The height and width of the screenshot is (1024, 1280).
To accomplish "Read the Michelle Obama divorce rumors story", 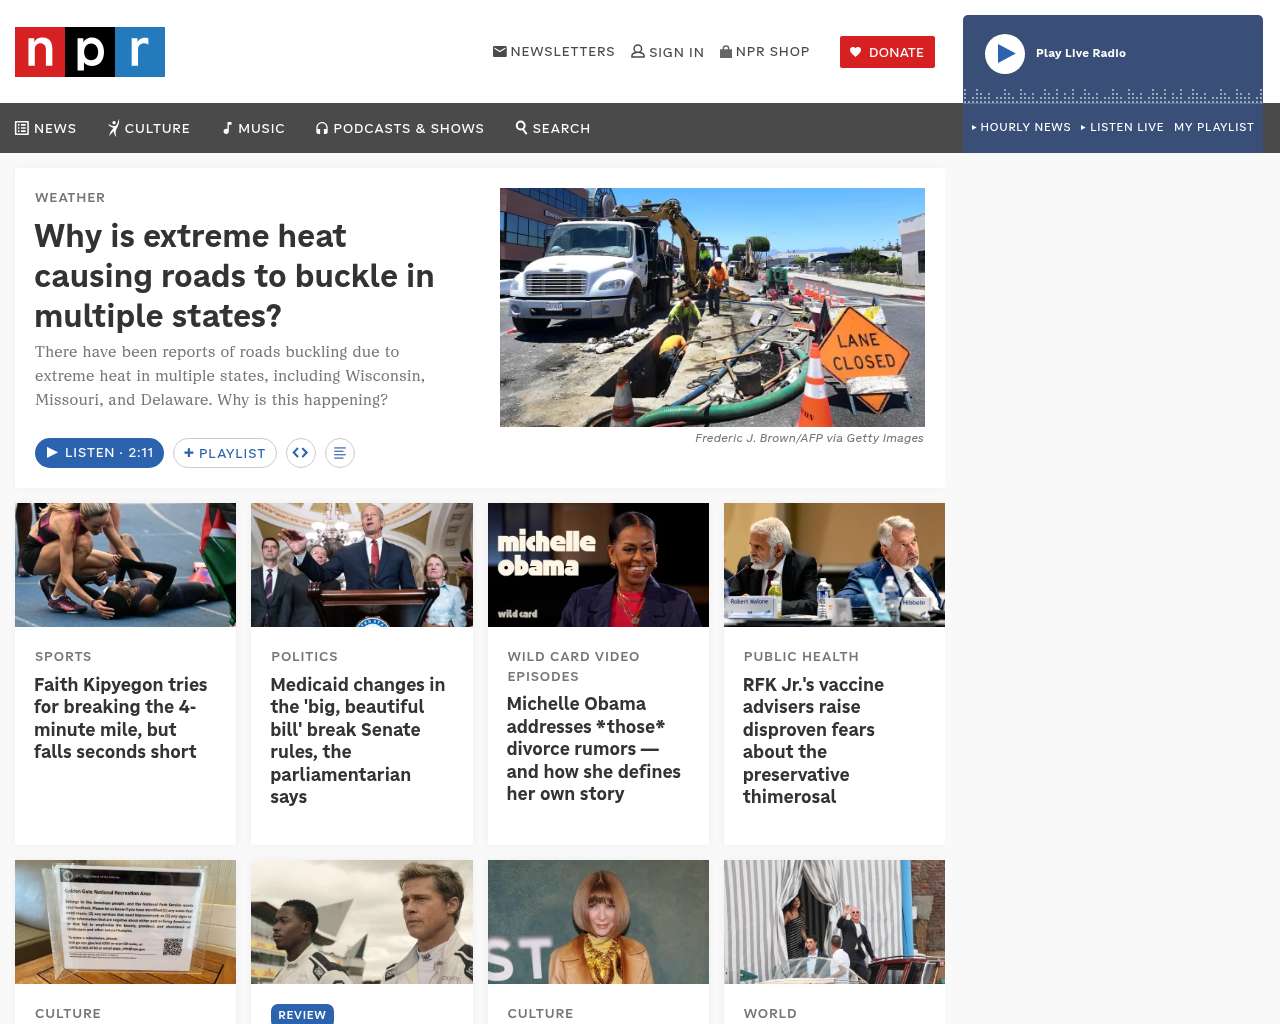I will (x=594, y=749).
